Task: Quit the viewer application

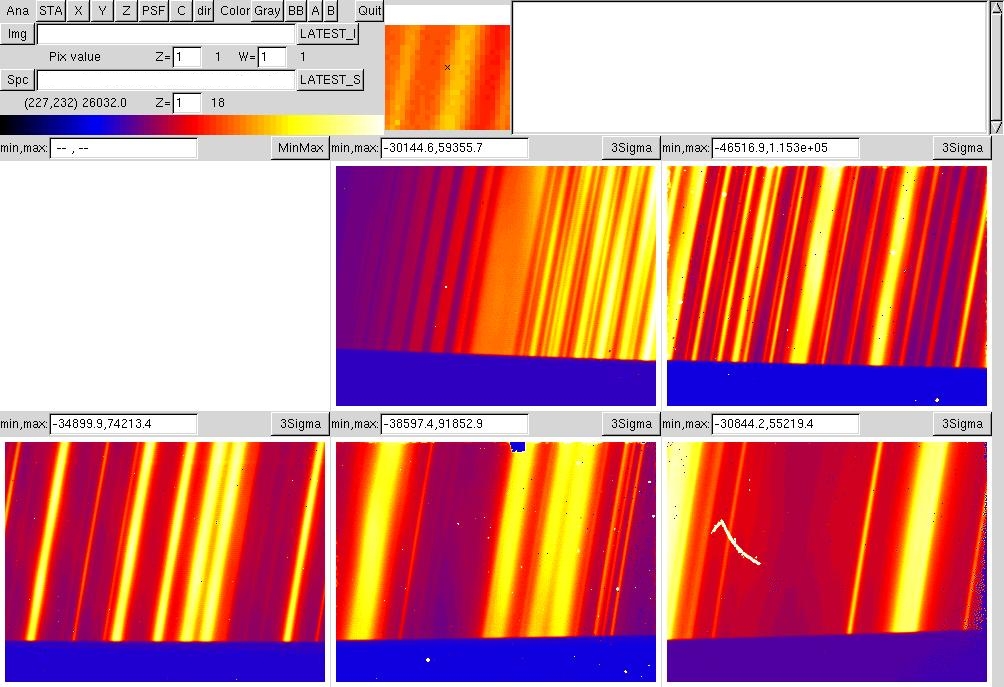Action: (x=370, y=11)
